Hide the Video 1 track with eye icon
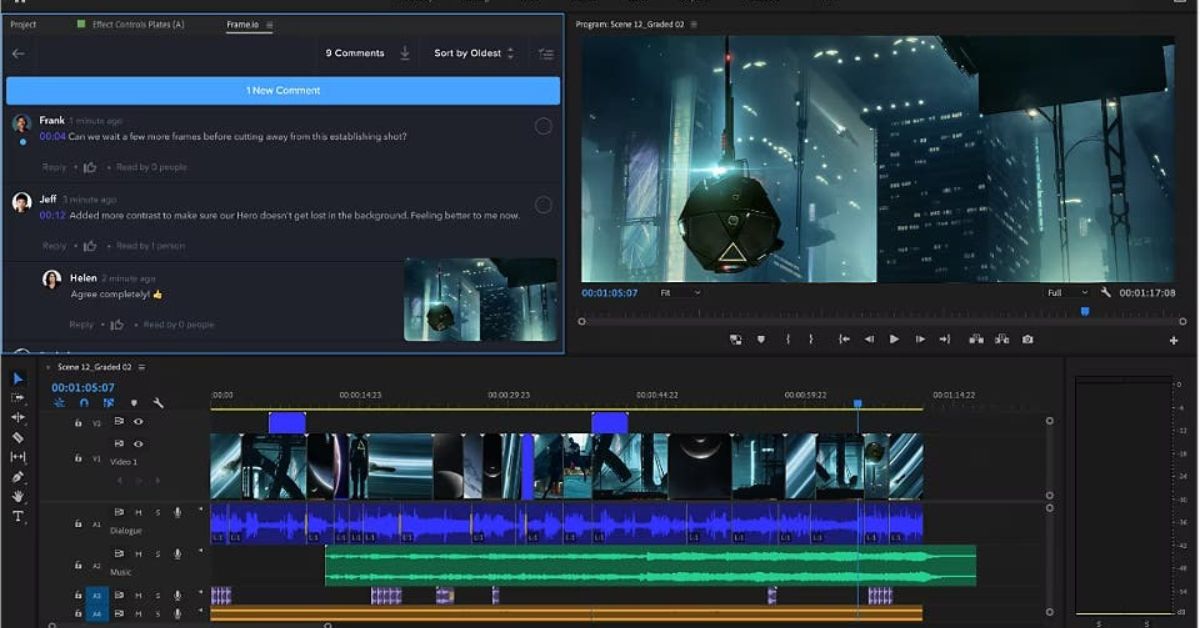 138,444
